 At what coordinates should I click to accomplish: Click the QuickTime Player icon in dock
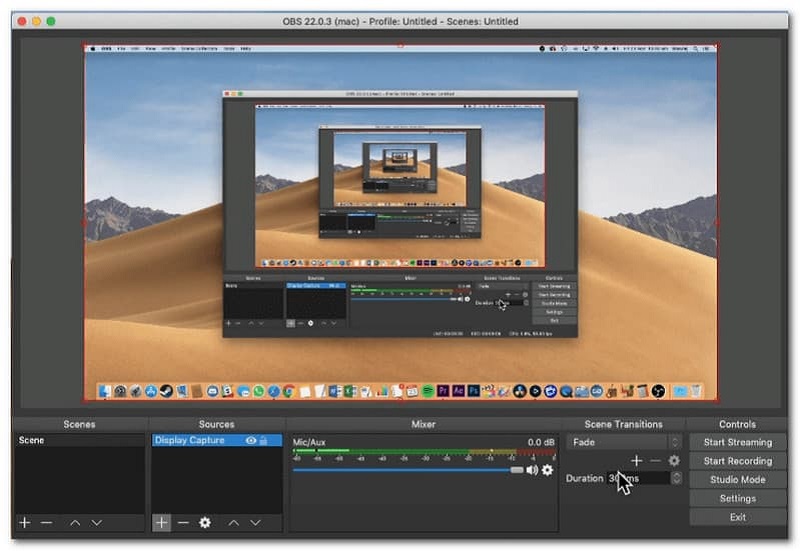point(566,391)
